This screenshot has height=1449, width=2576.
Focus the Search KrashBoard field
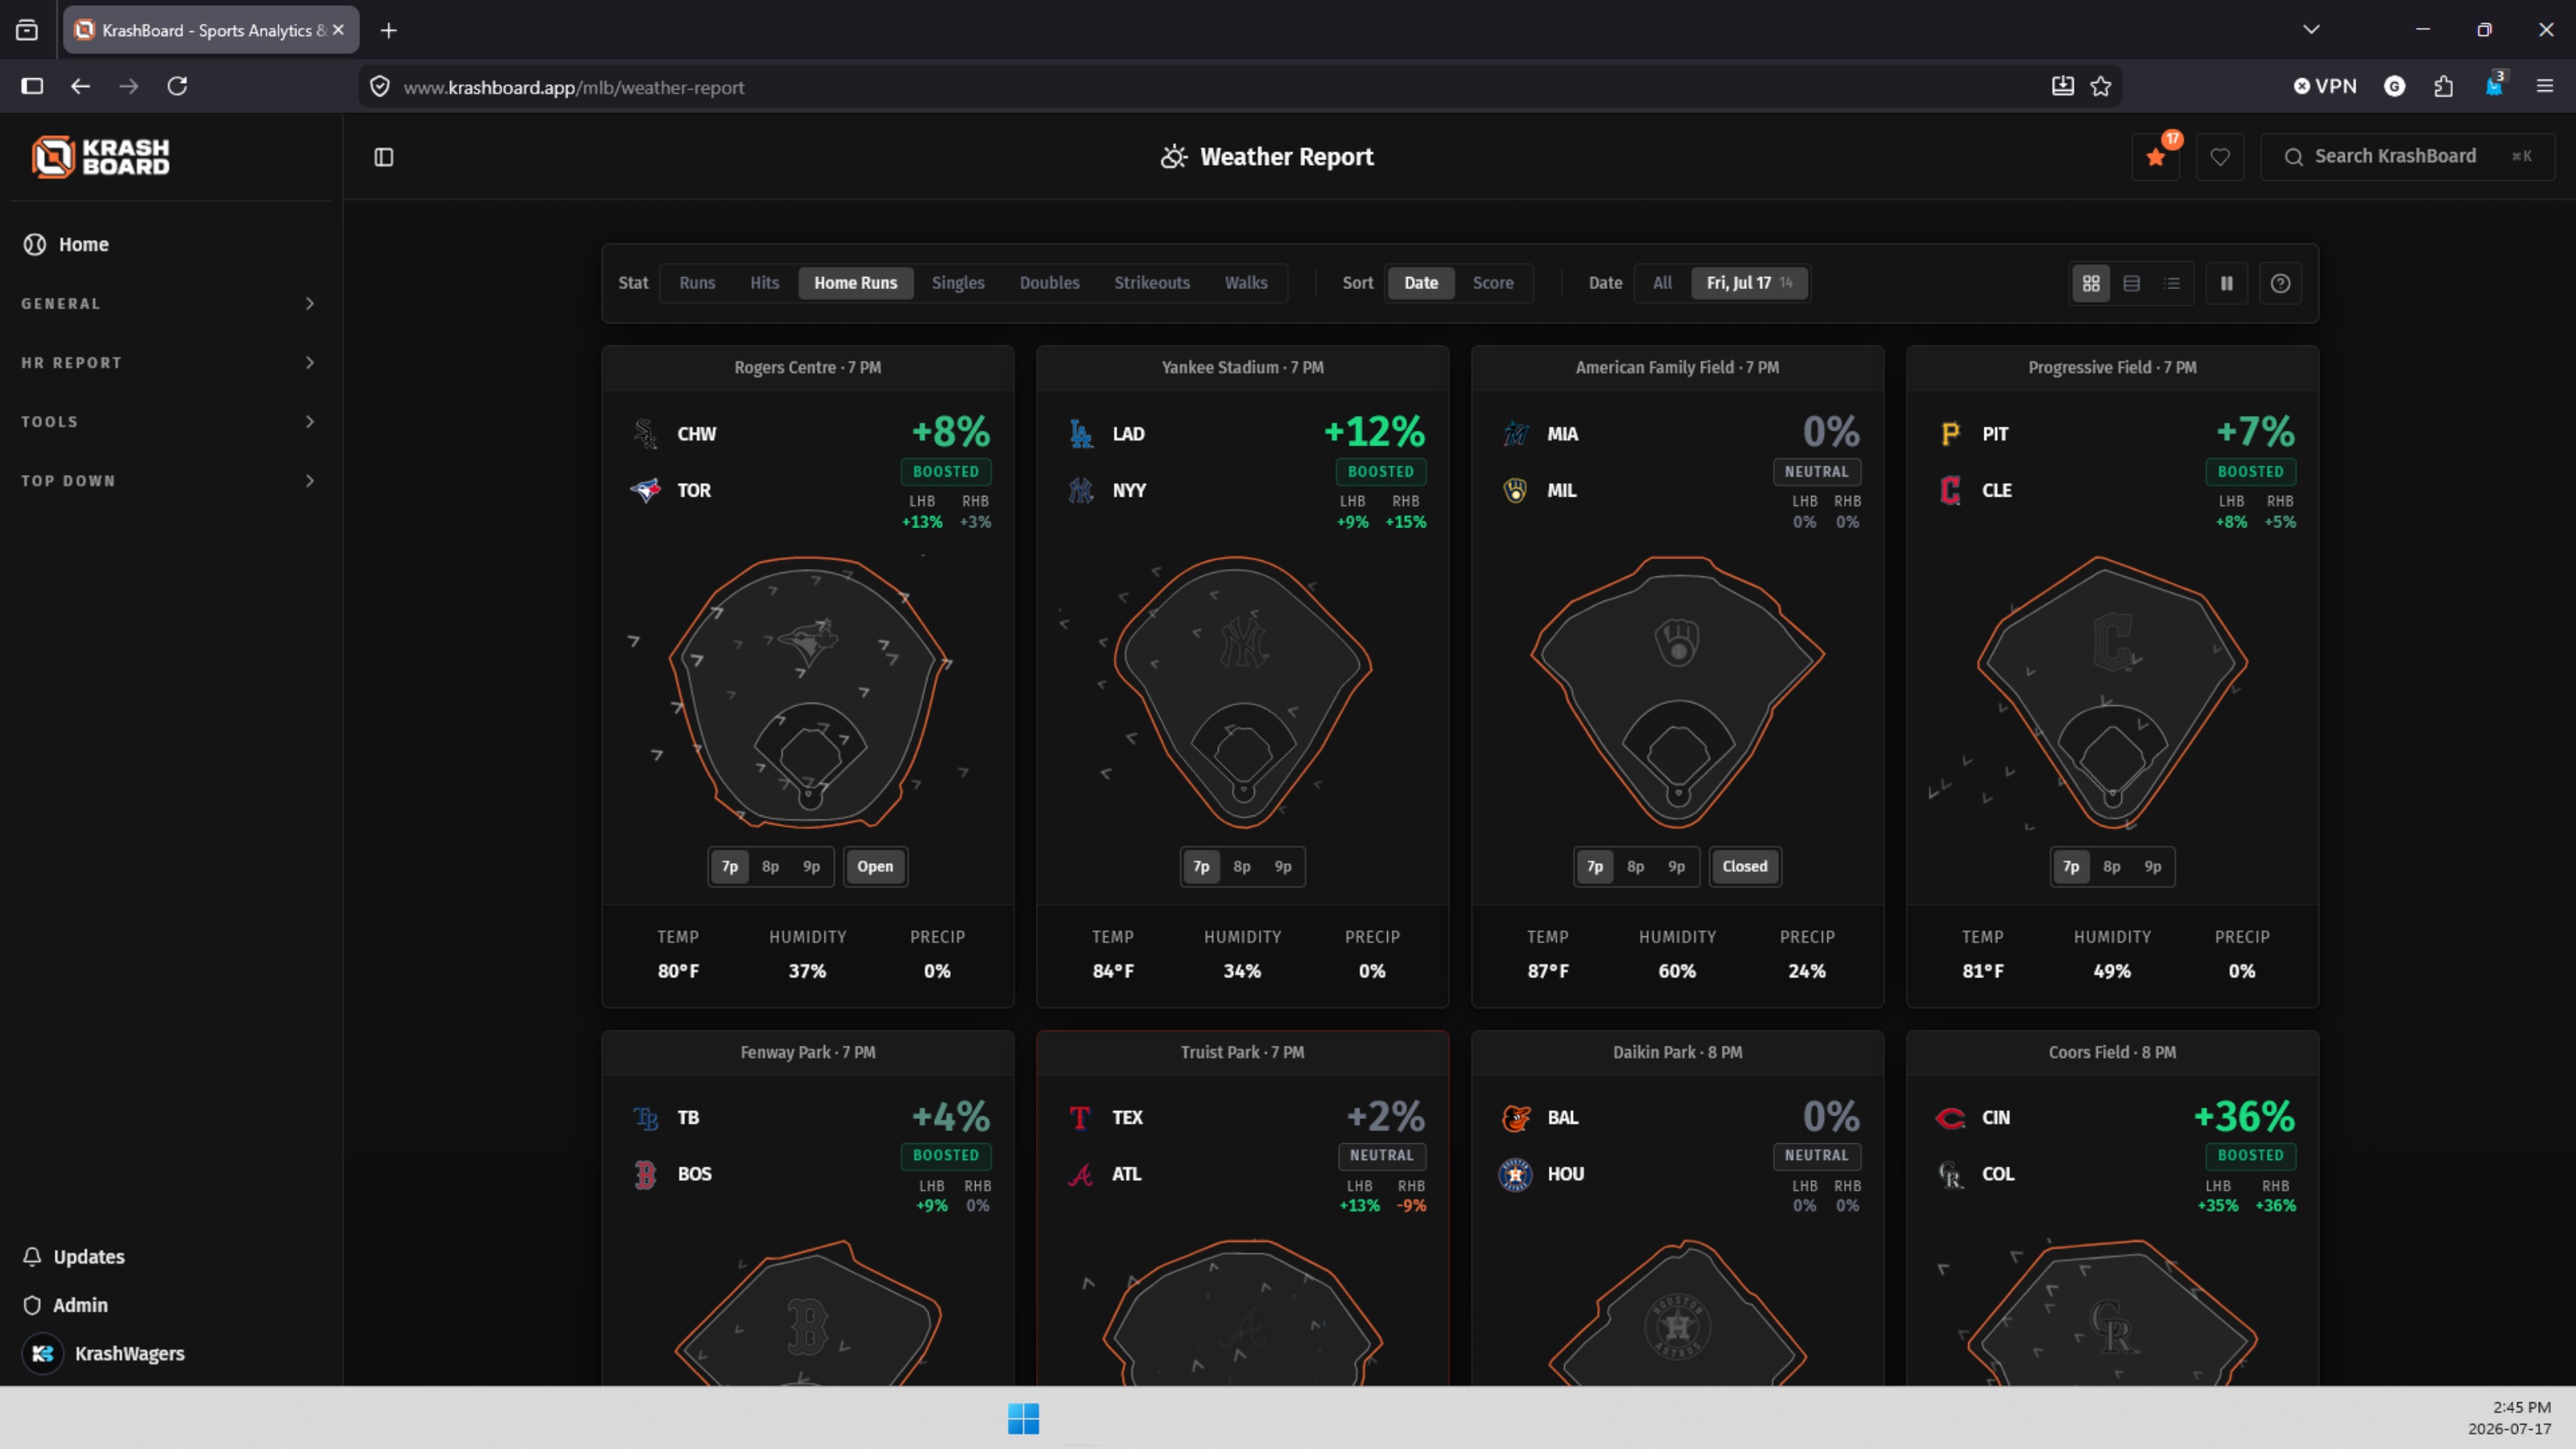tap(2407, 157)
